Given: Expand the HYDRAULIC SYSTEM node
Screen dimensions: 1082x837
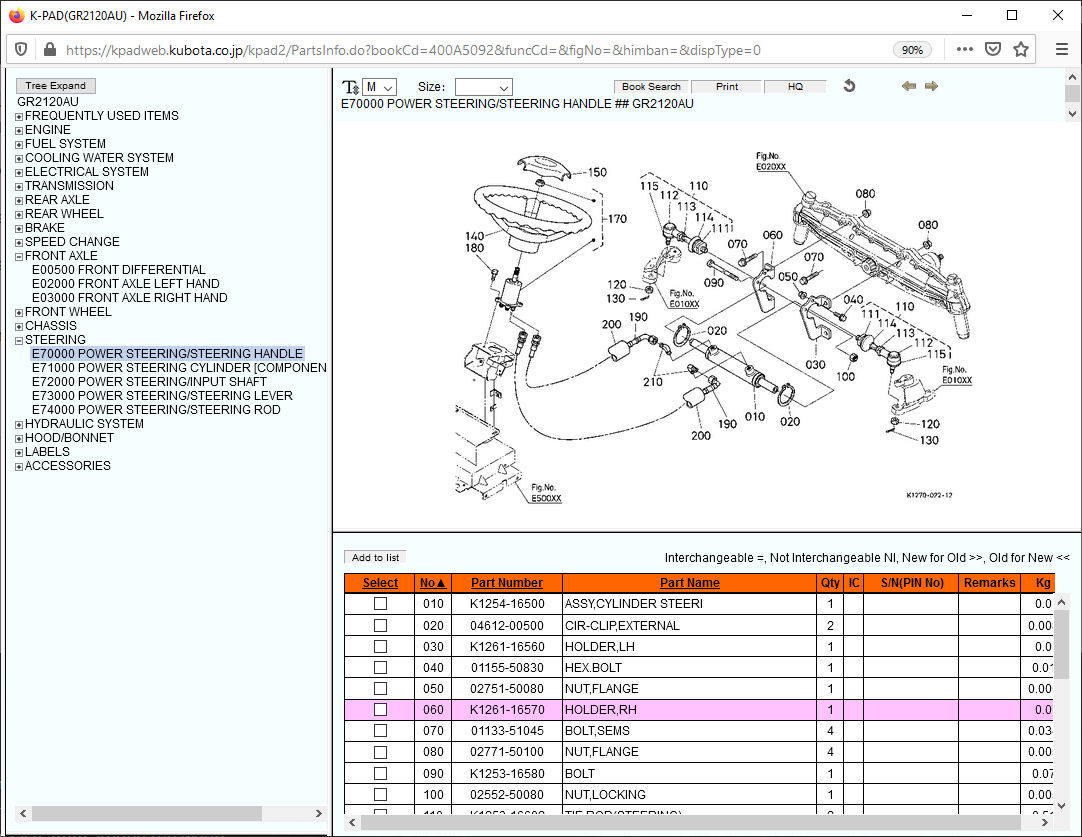Looking at the screenshot, I should tap(19, 424).
